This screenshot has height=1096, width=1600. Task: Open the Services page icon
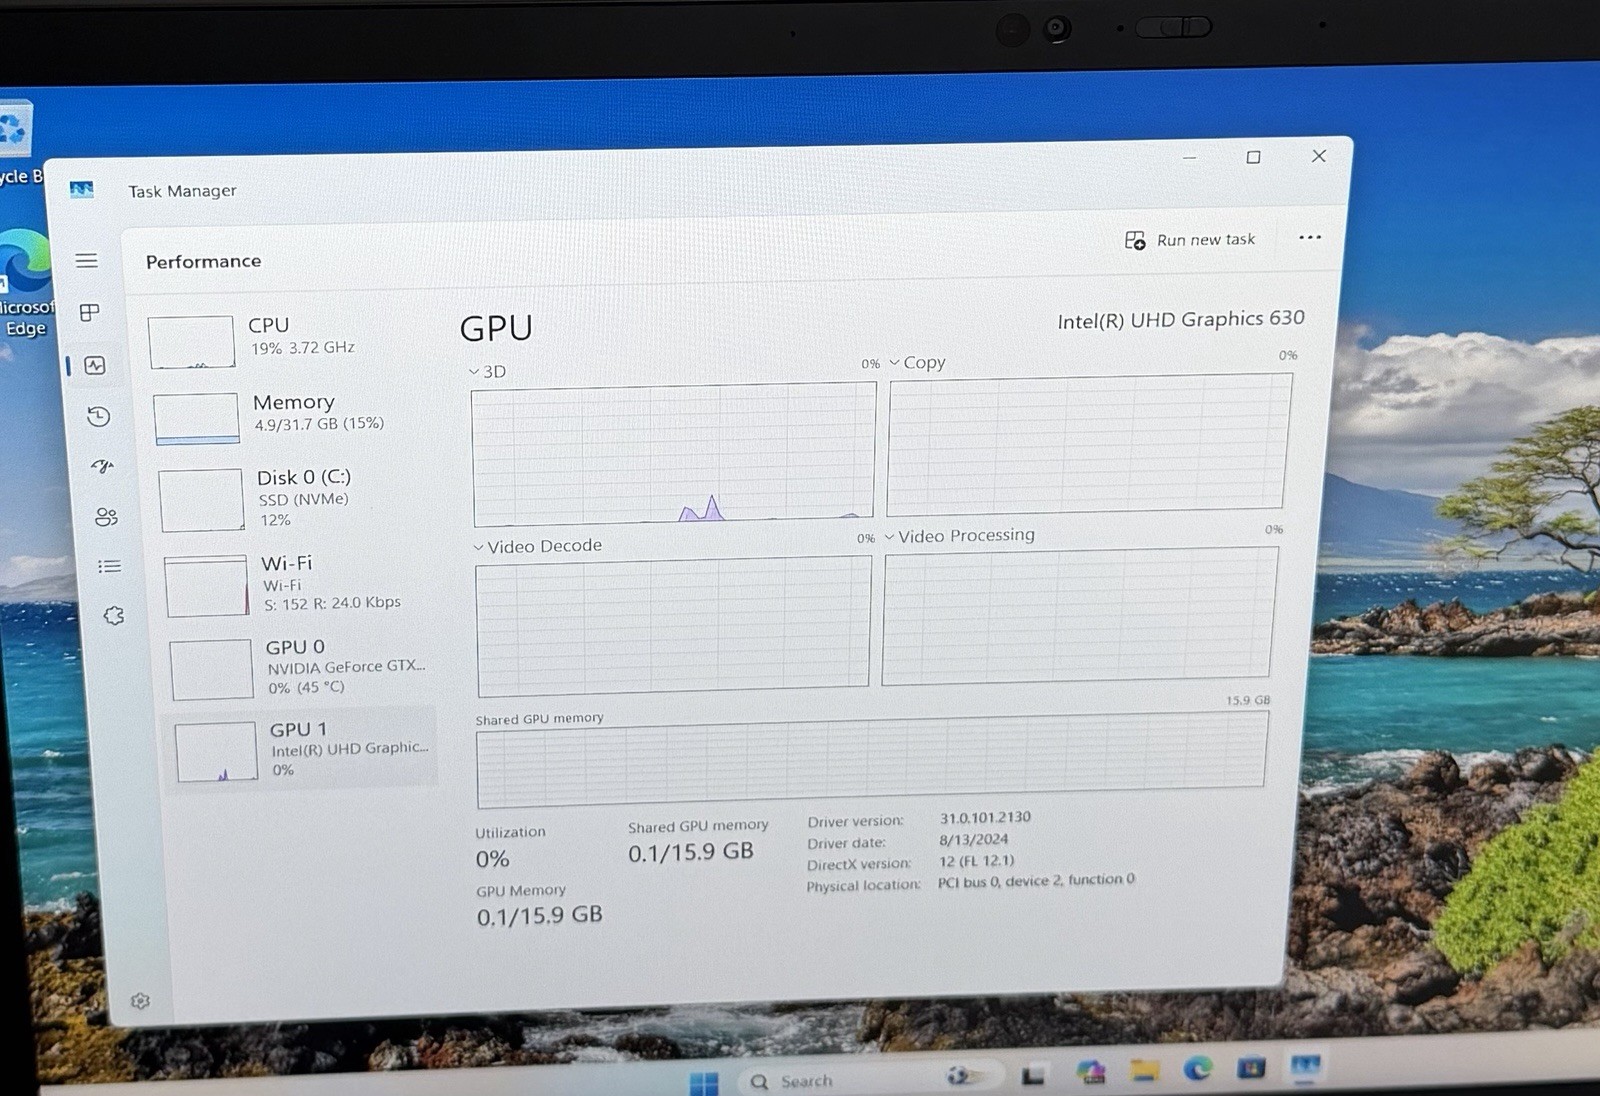pos(113,616)
